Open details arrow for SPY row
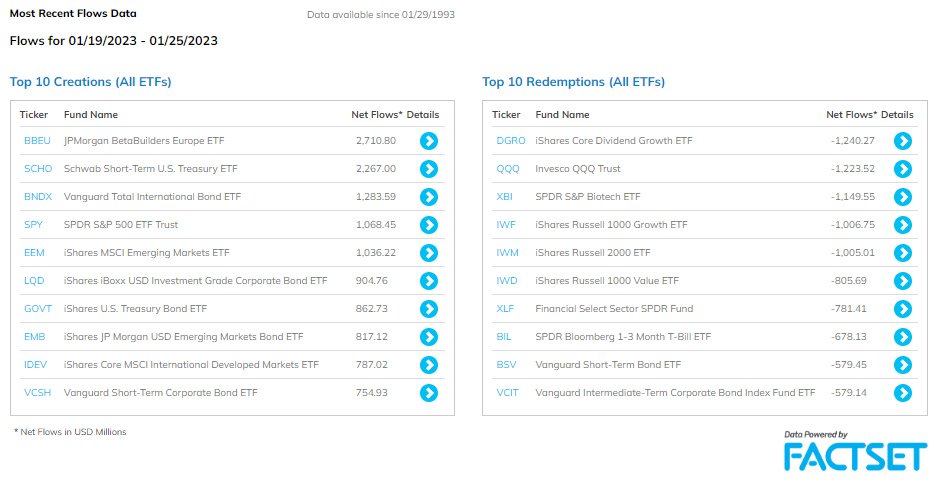 pos(429,225)
